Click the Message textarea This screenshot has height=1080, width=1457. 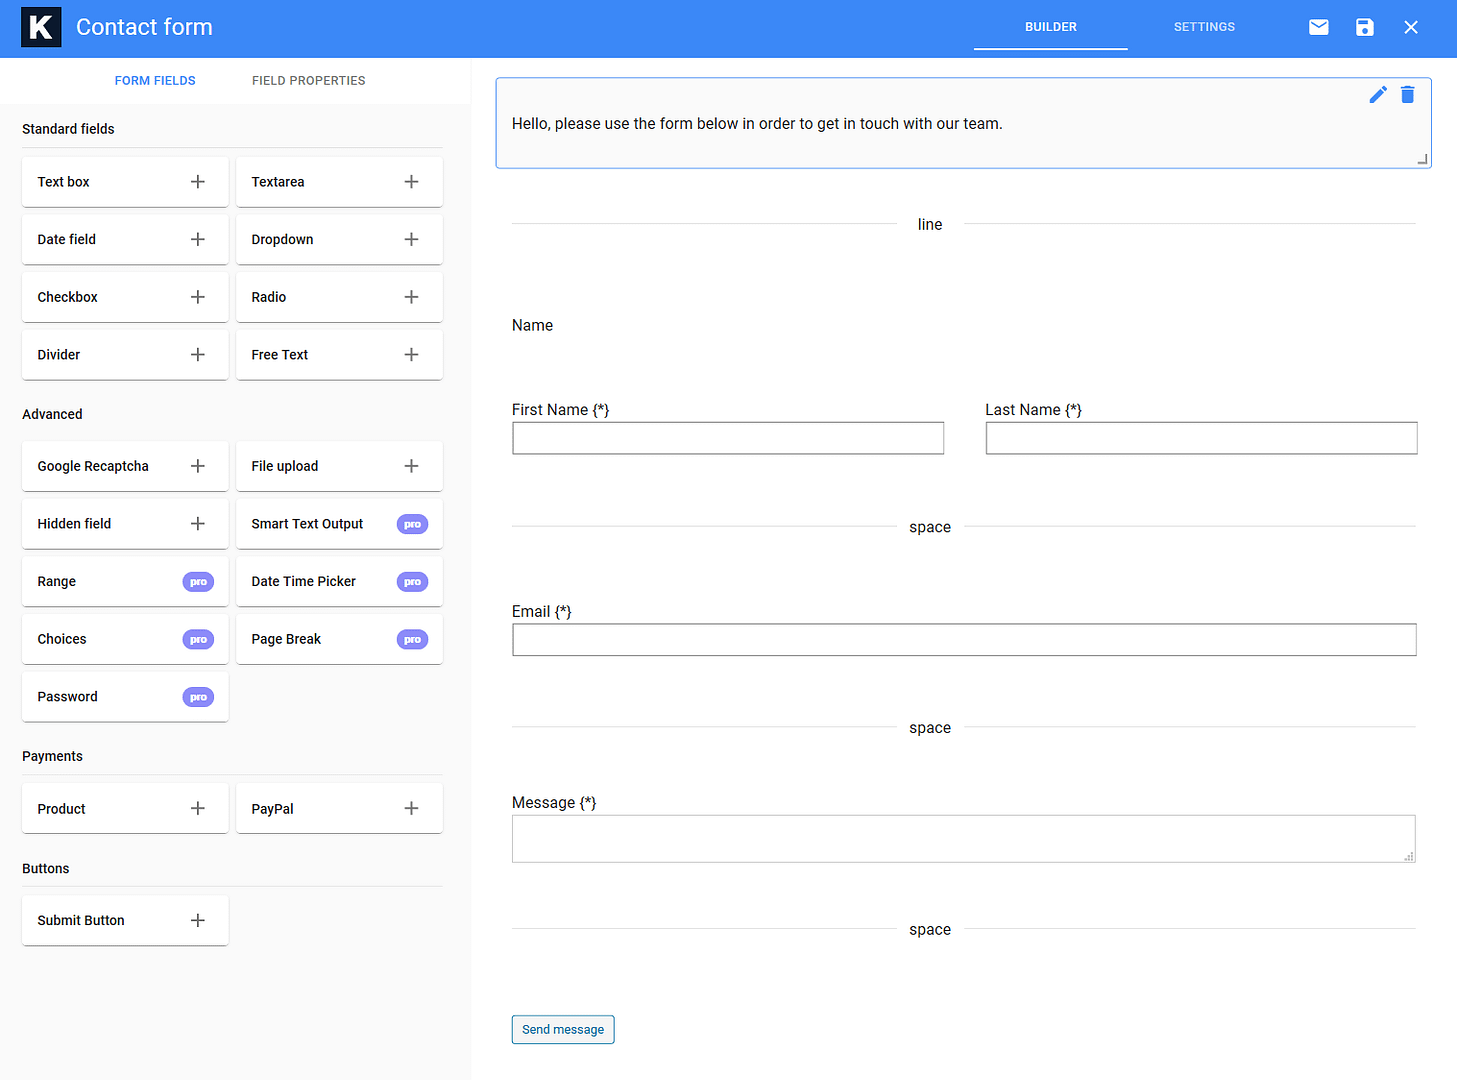[963, 839]
